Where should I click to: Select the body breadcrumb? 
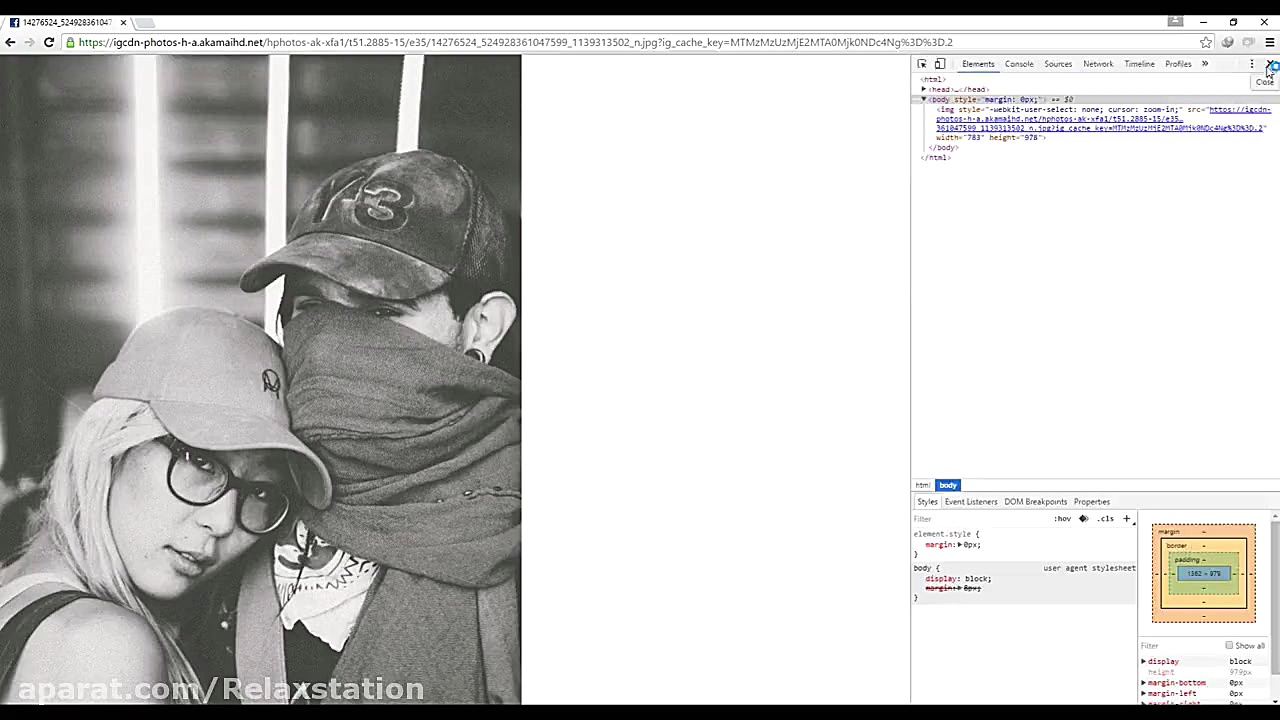tap(948, 485)
